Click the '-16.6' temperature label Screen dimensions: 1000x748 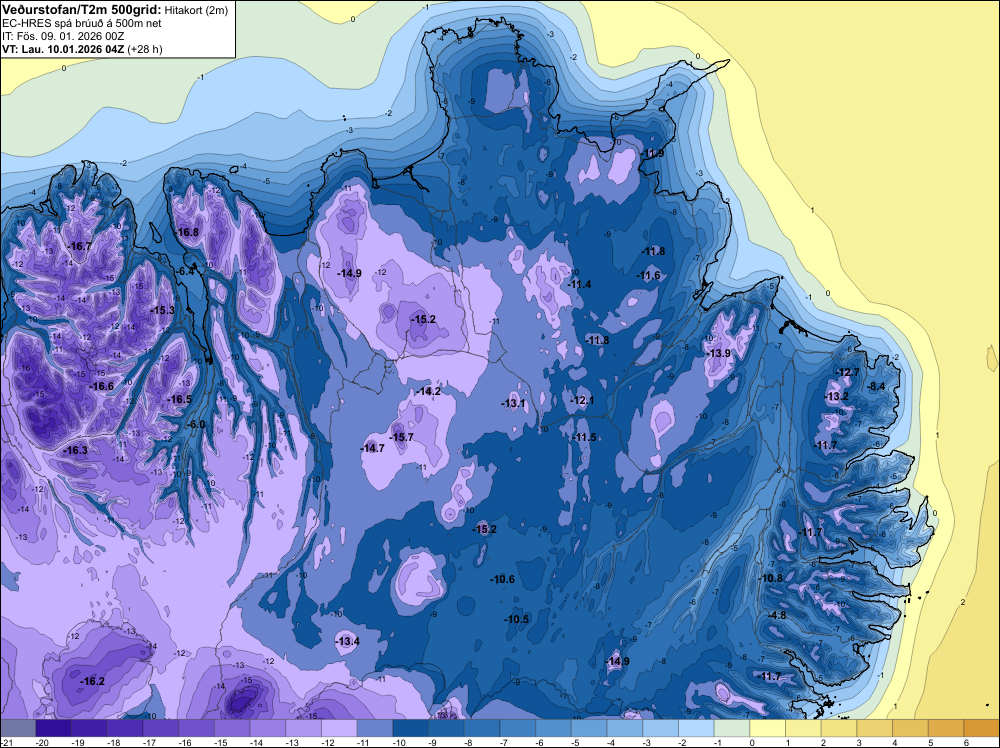click(101, 386)
